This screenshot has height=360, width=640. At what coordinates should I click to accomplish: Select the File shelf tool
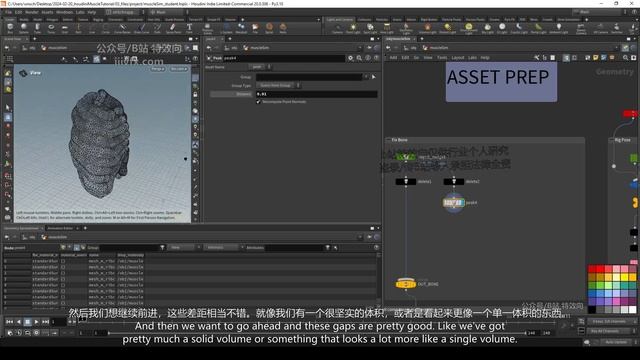pos(255,28)
